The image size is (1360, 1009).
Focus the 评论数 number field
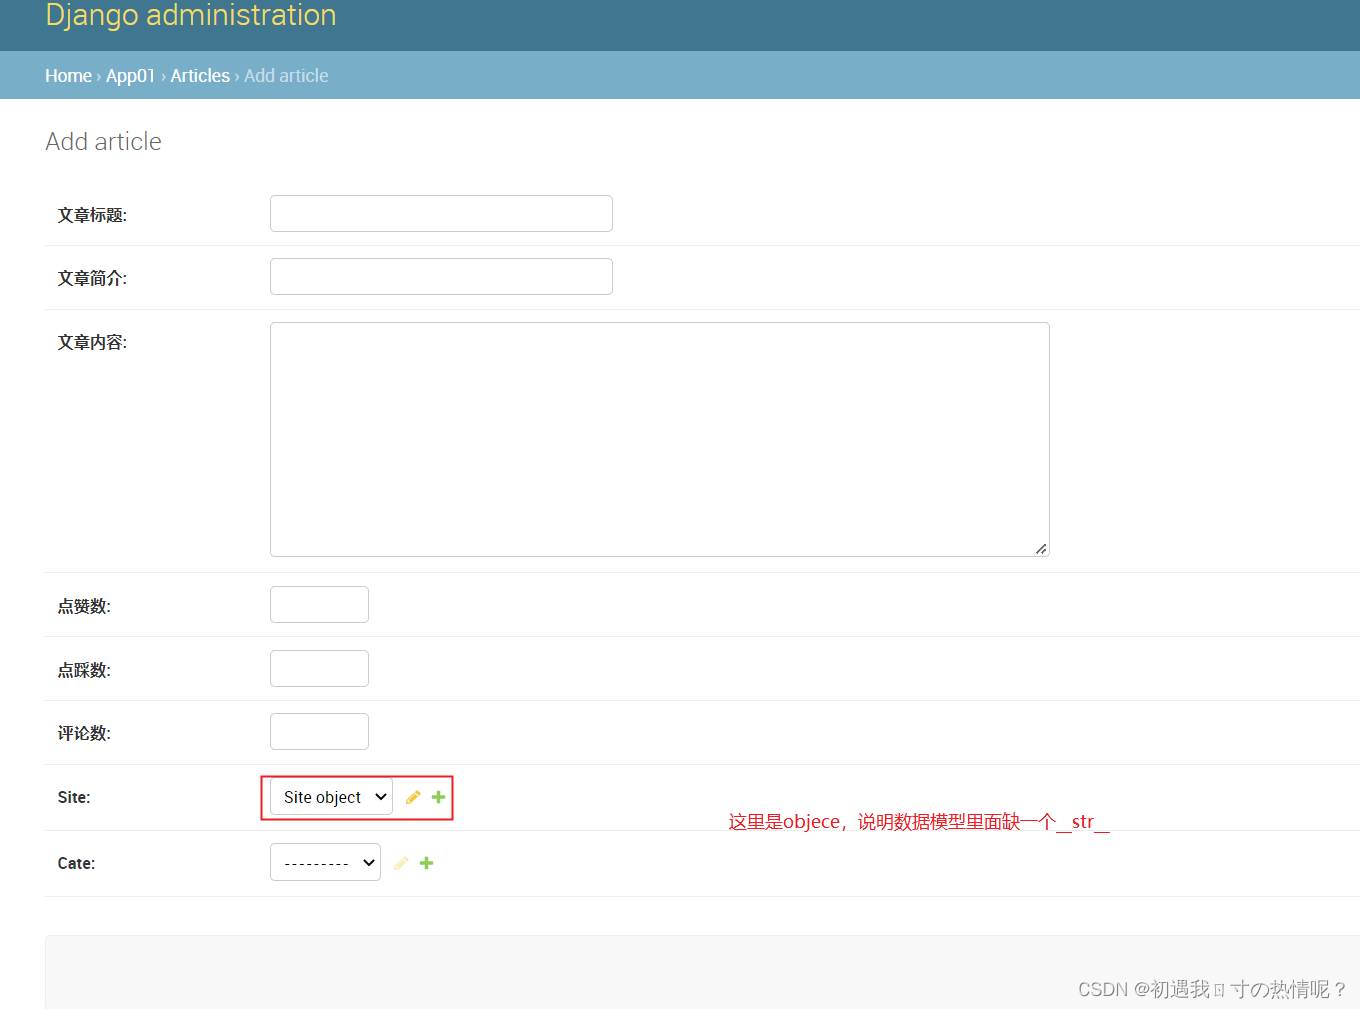coord(319,731)
